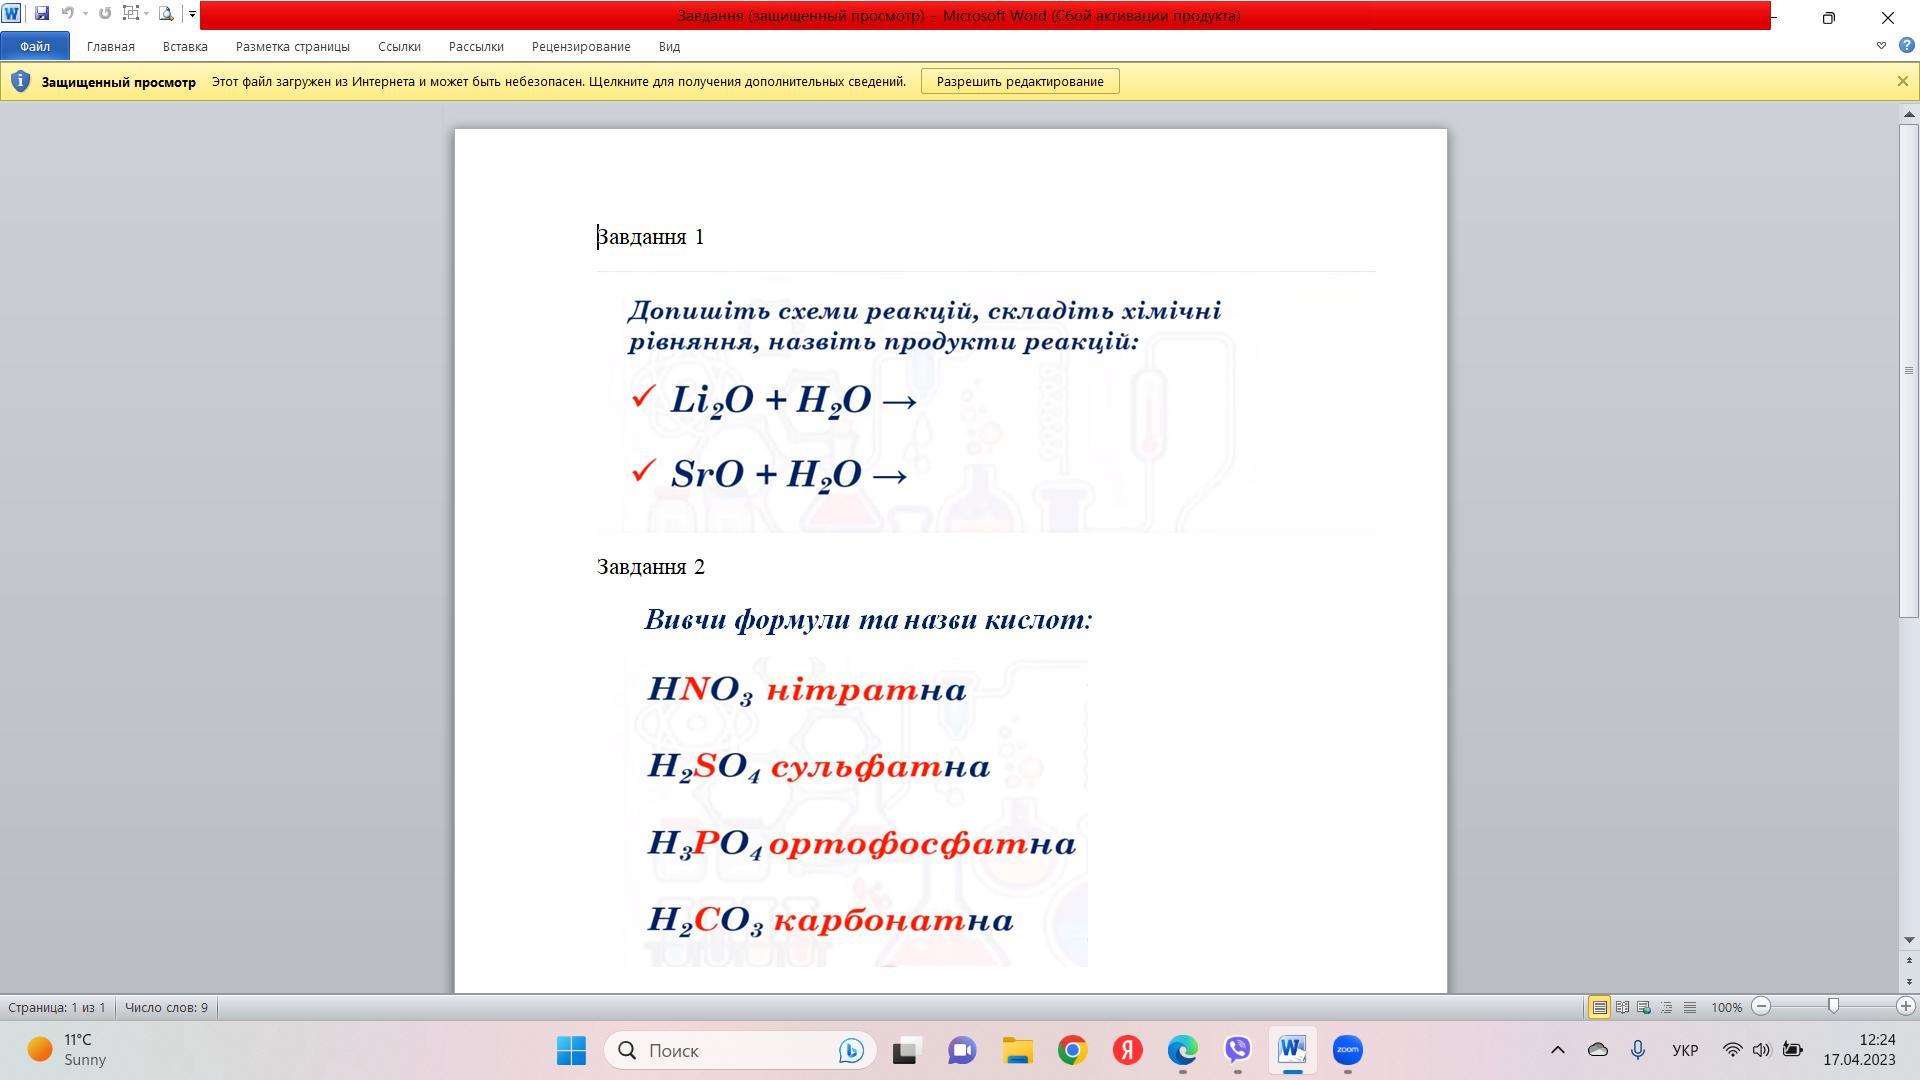This screenshot has height=1080, width=1920.
Task: Open Viber from the taskbar
Action: coord(1237,1050)
